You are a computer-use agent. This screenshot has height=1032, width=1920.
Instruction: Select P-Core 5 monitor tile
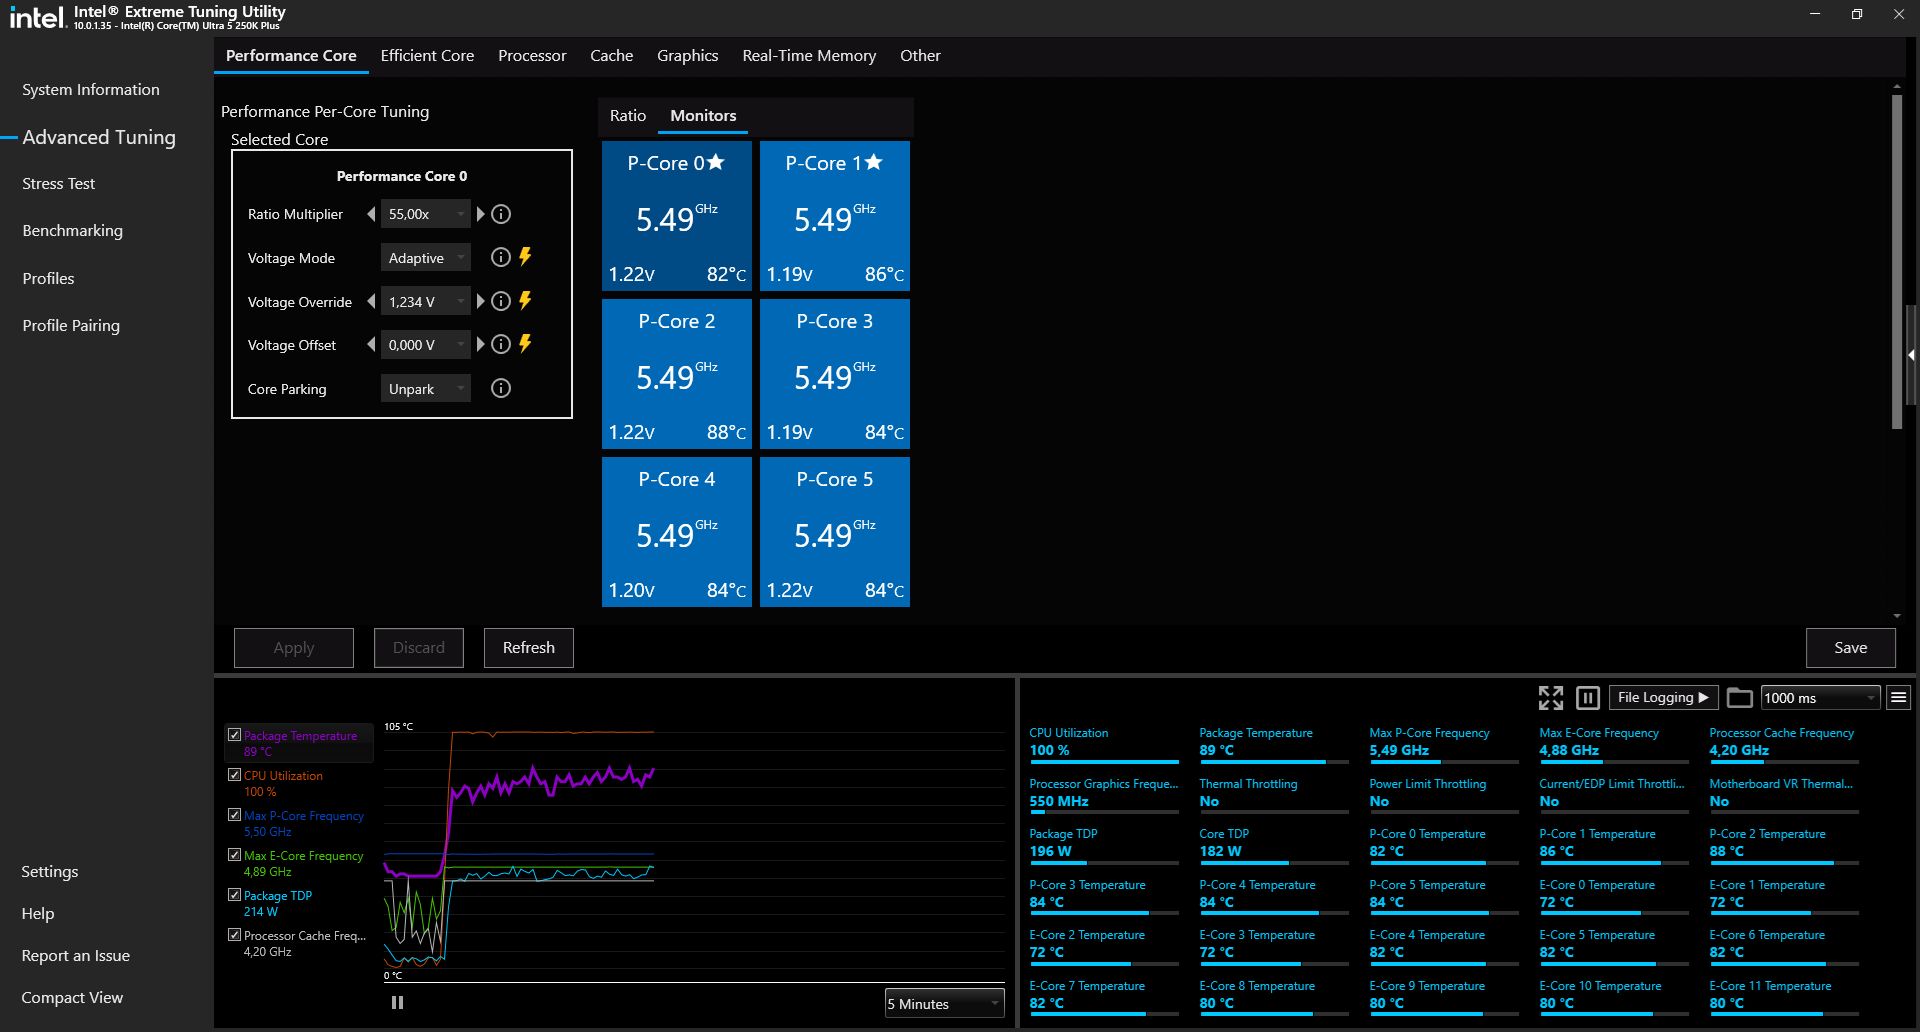click(835, 532)
